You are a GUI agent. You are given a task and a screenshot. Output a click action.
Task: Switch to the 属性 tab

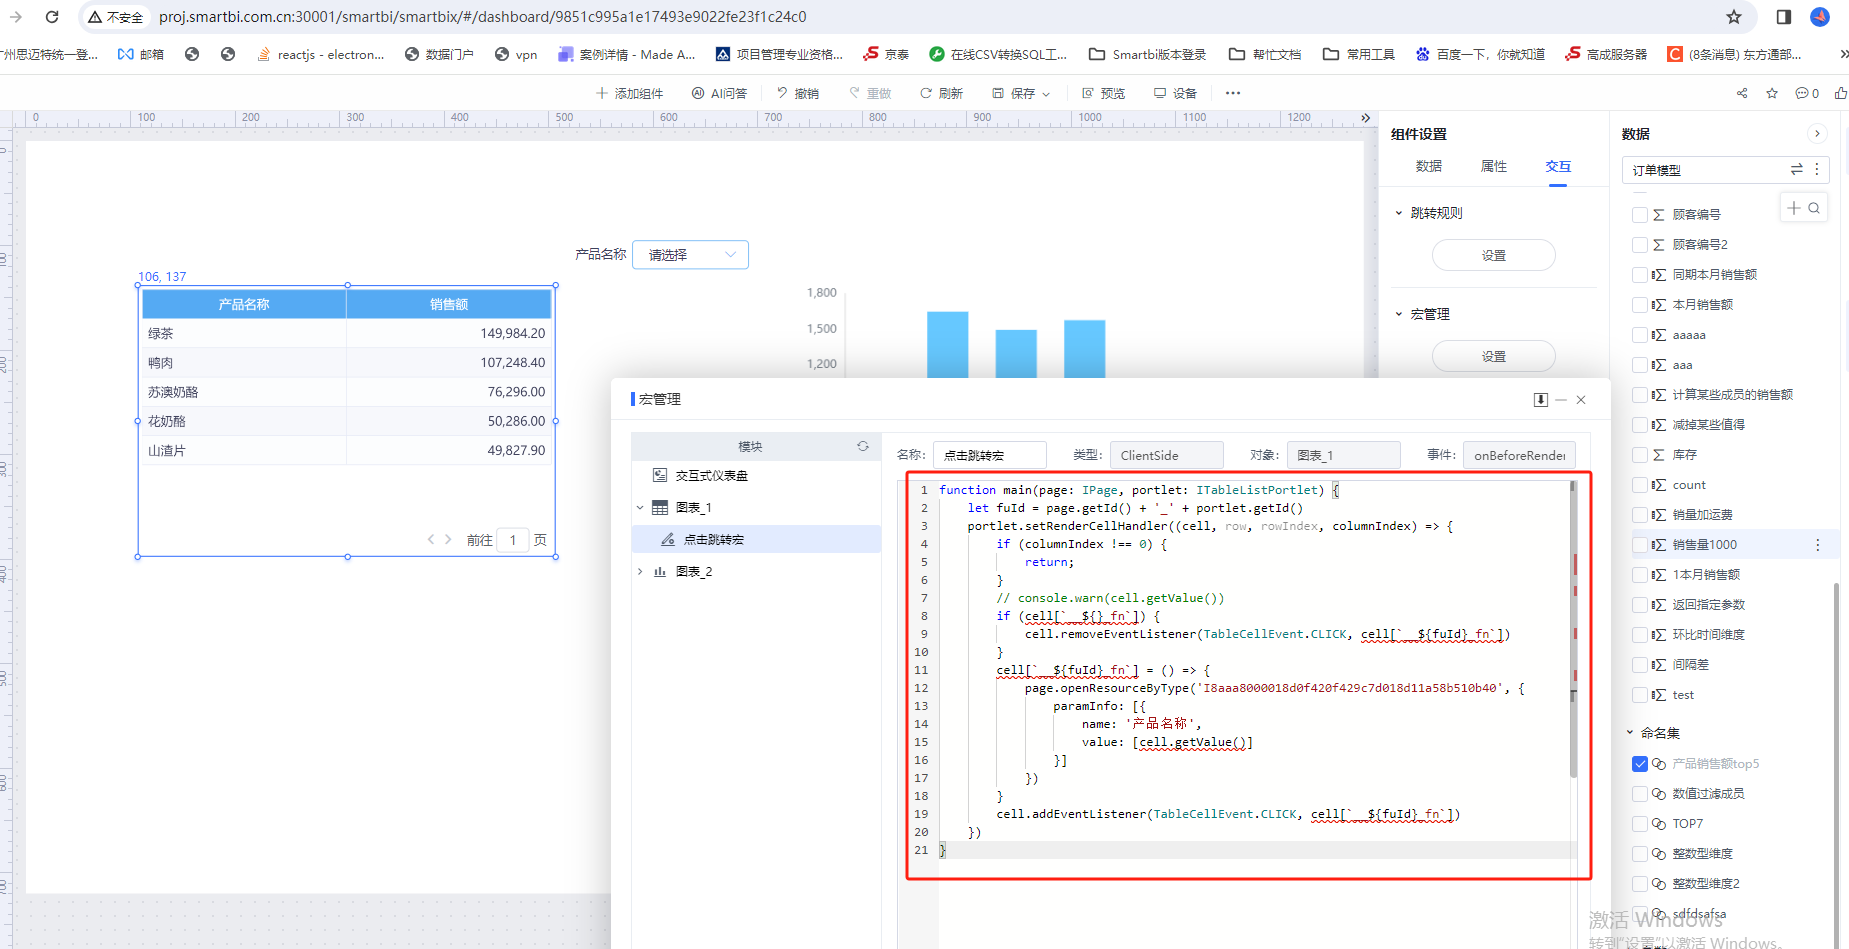click(1494, 166)
